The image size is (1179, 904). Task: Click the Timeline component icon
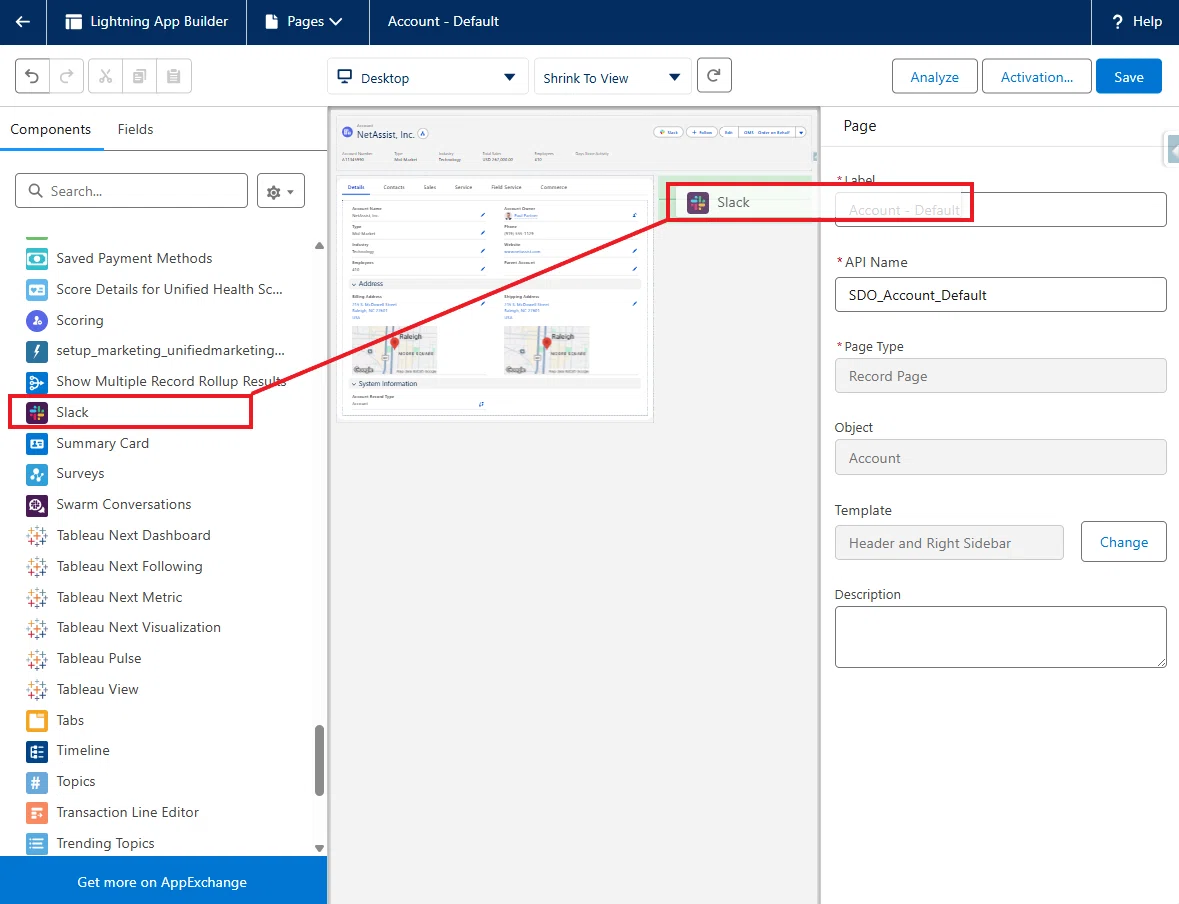point(37,751)
